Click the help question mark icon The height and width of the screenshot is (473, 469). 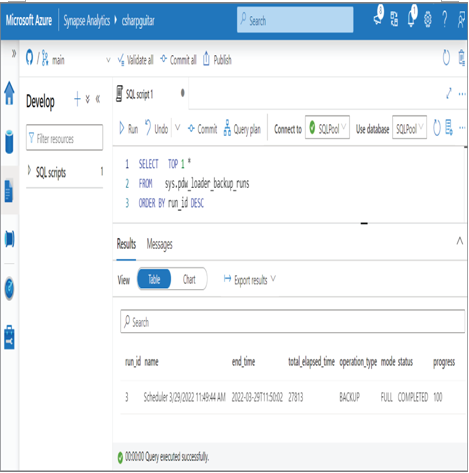coord(445,19)
